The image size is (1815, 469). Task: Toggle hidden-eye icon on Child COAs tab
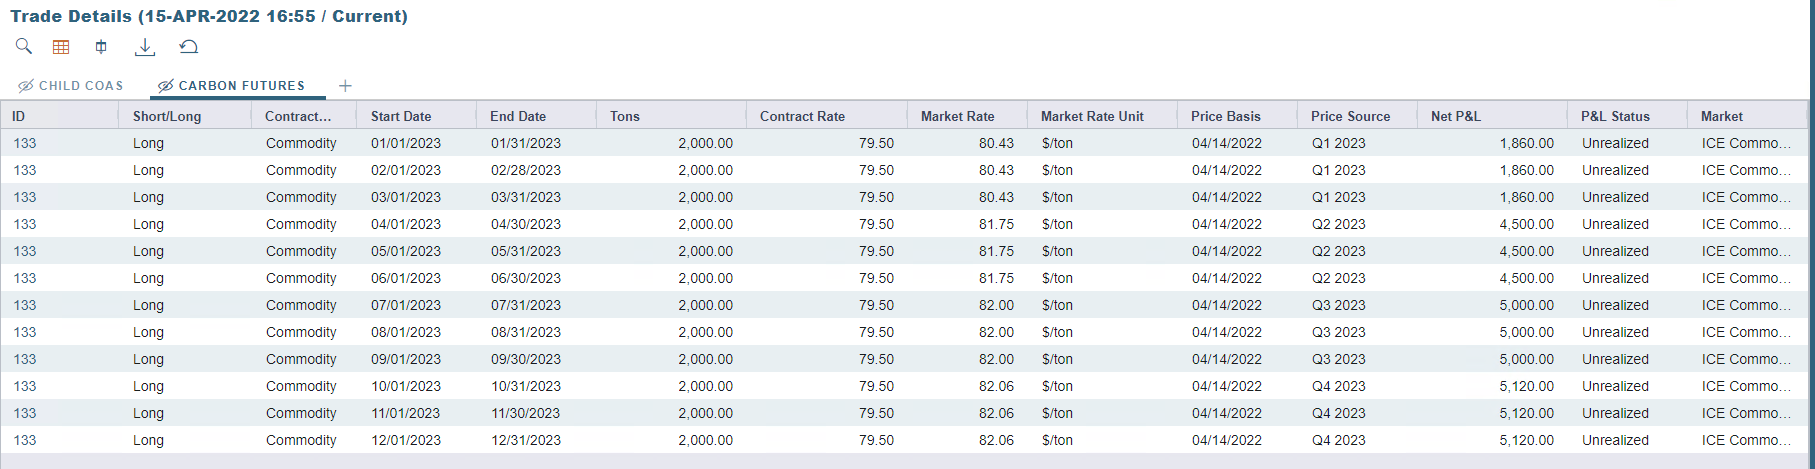[x=26, y=86]
